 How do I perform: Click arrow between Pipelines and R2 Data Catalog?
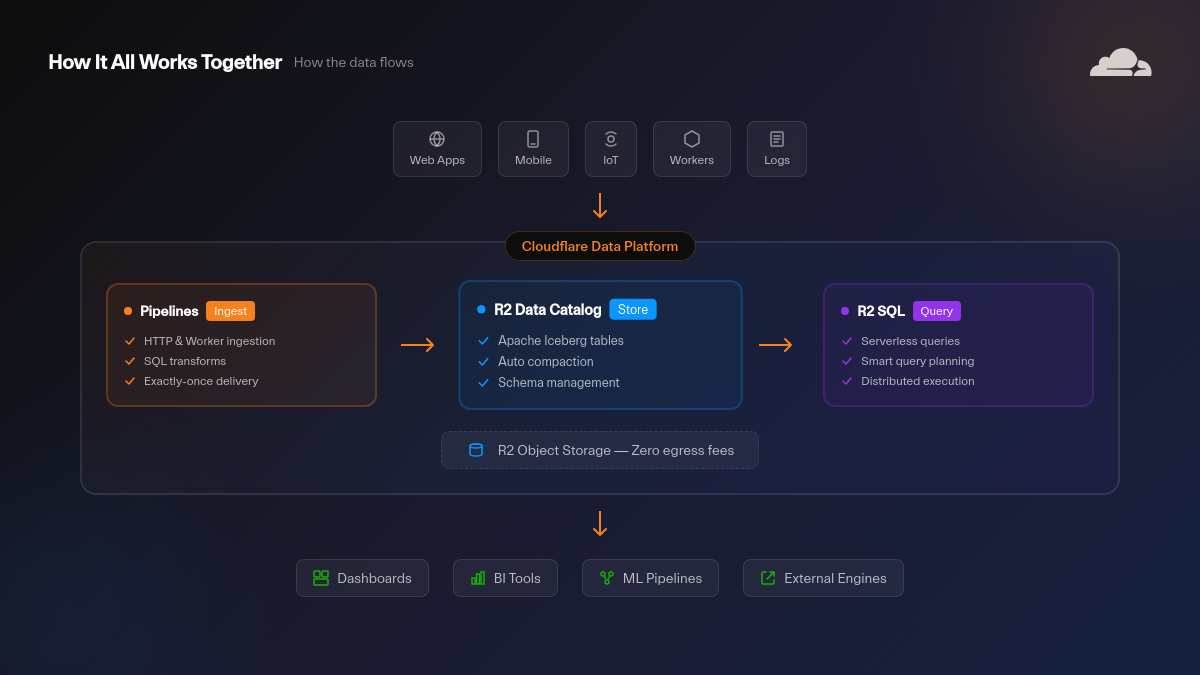[x=417, y=345]
